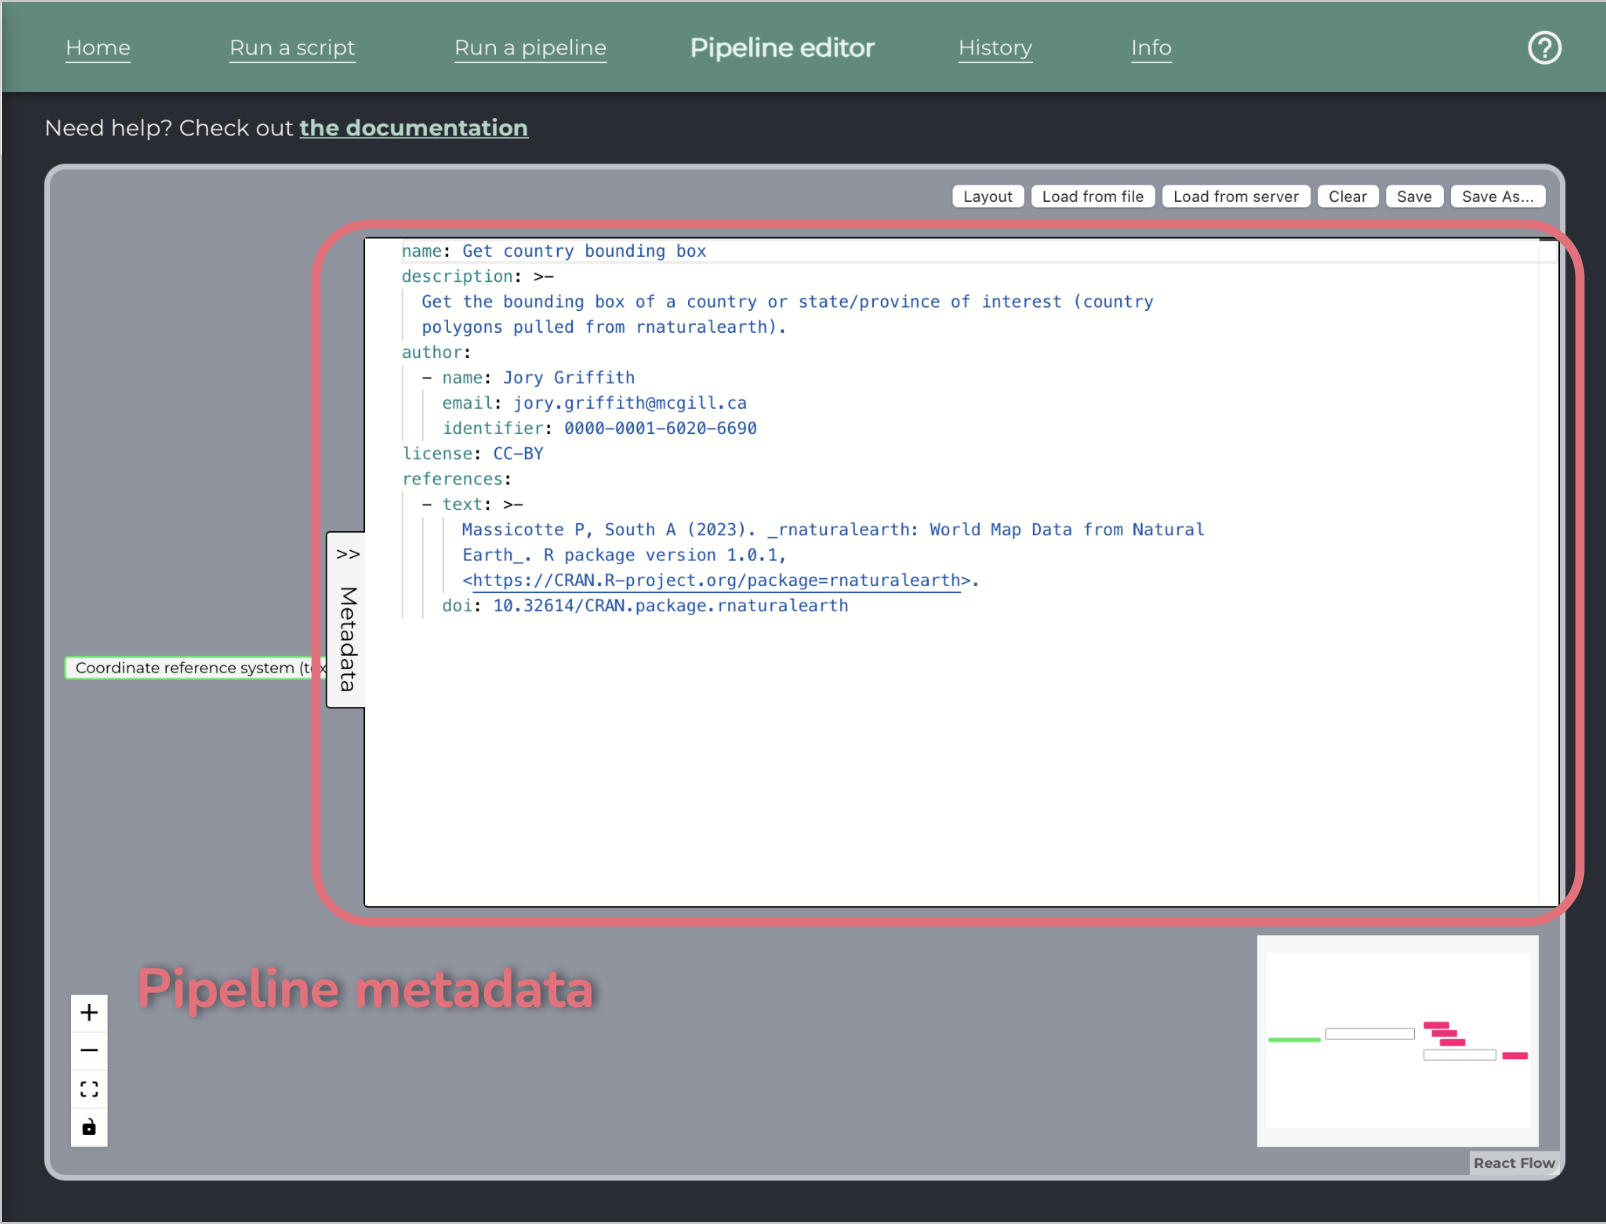This screenshot has height=1224, width=1606.
Task: Click the Layout button
Action: point(988,197)
